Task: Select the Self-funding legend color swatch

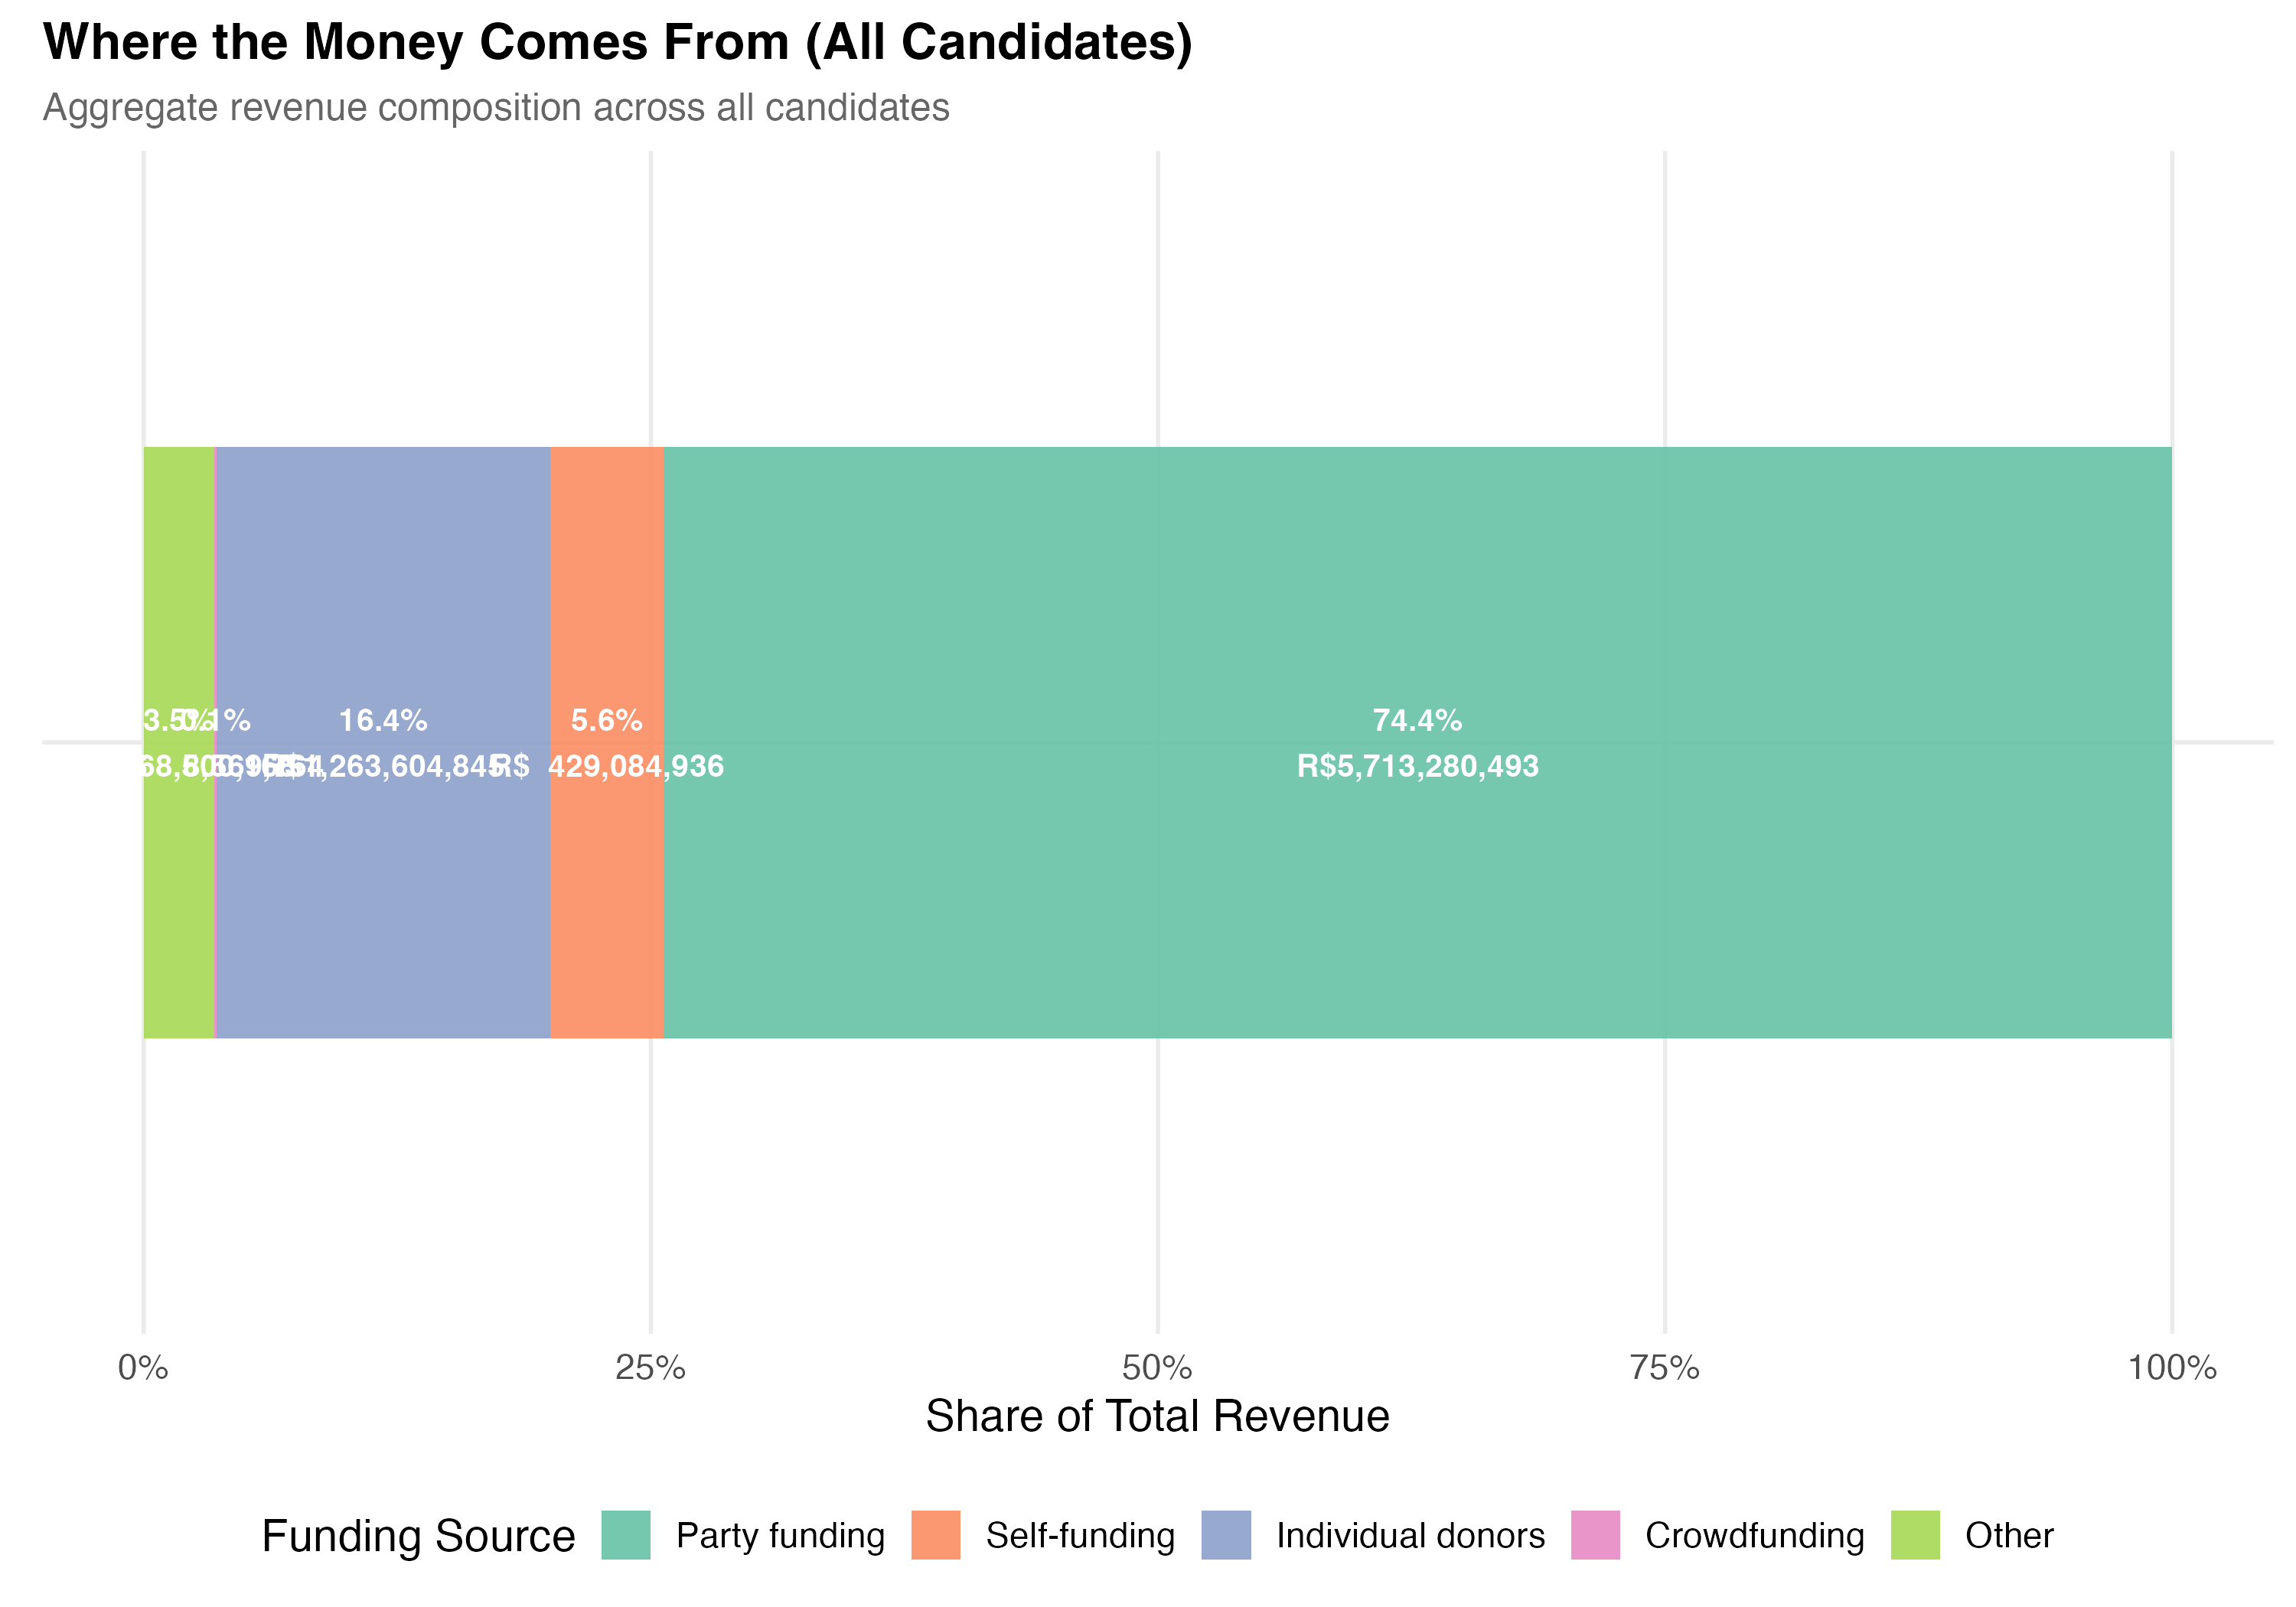Action: pos(936,1535)
